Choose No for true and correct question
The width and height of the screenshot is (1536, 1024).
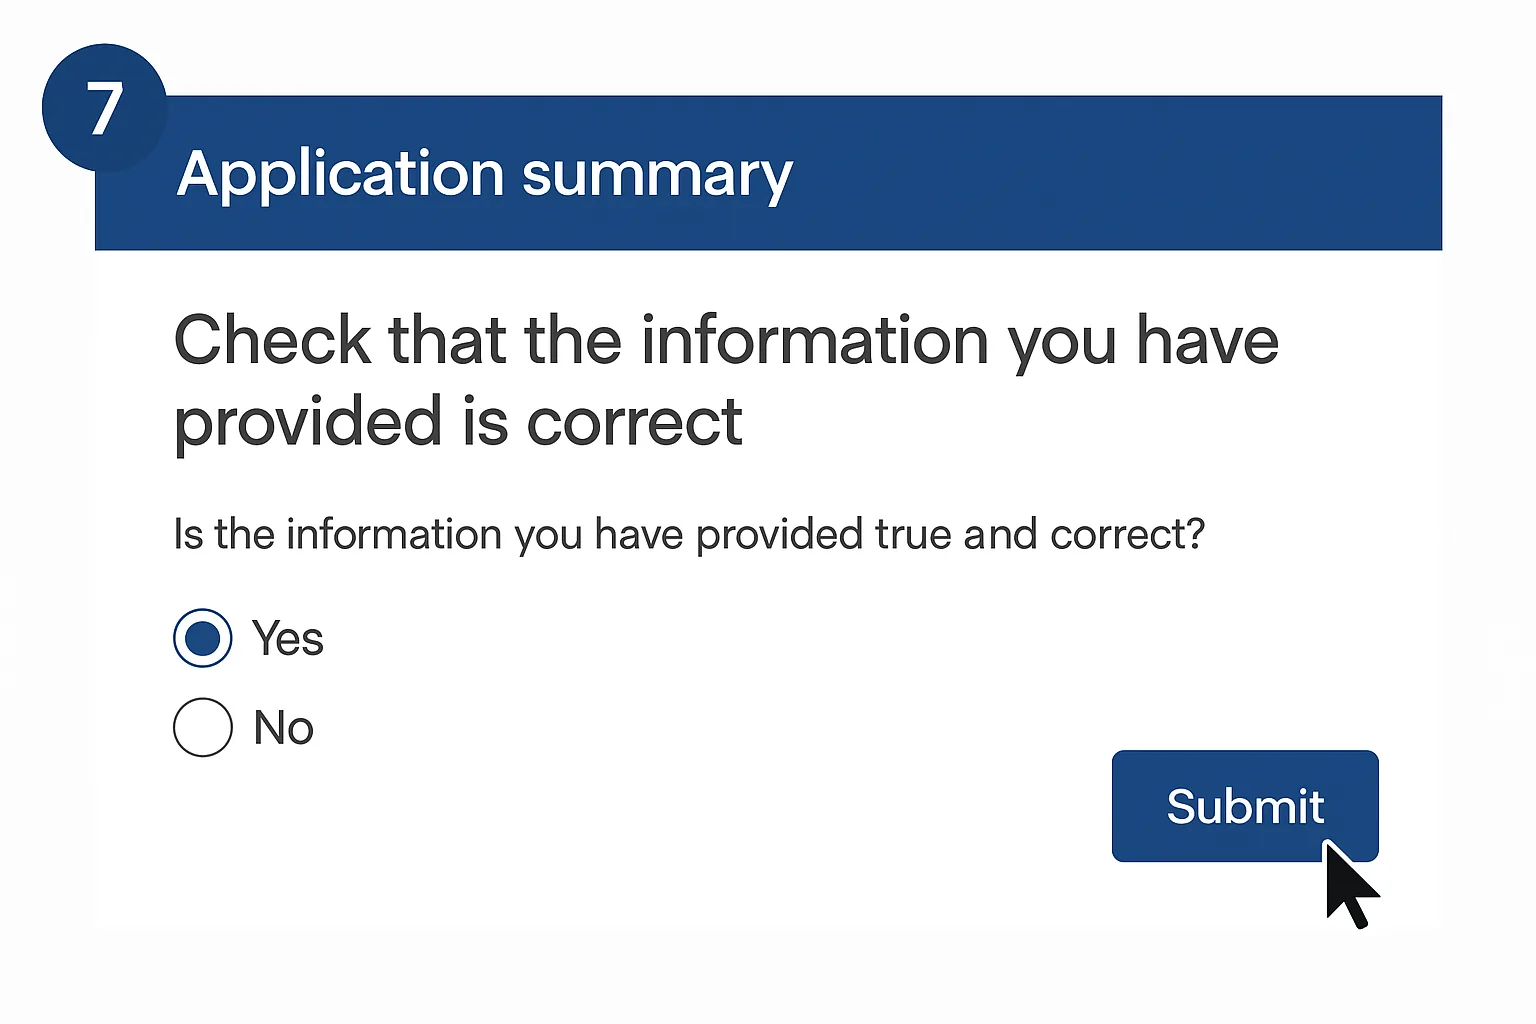pos(203,727)
